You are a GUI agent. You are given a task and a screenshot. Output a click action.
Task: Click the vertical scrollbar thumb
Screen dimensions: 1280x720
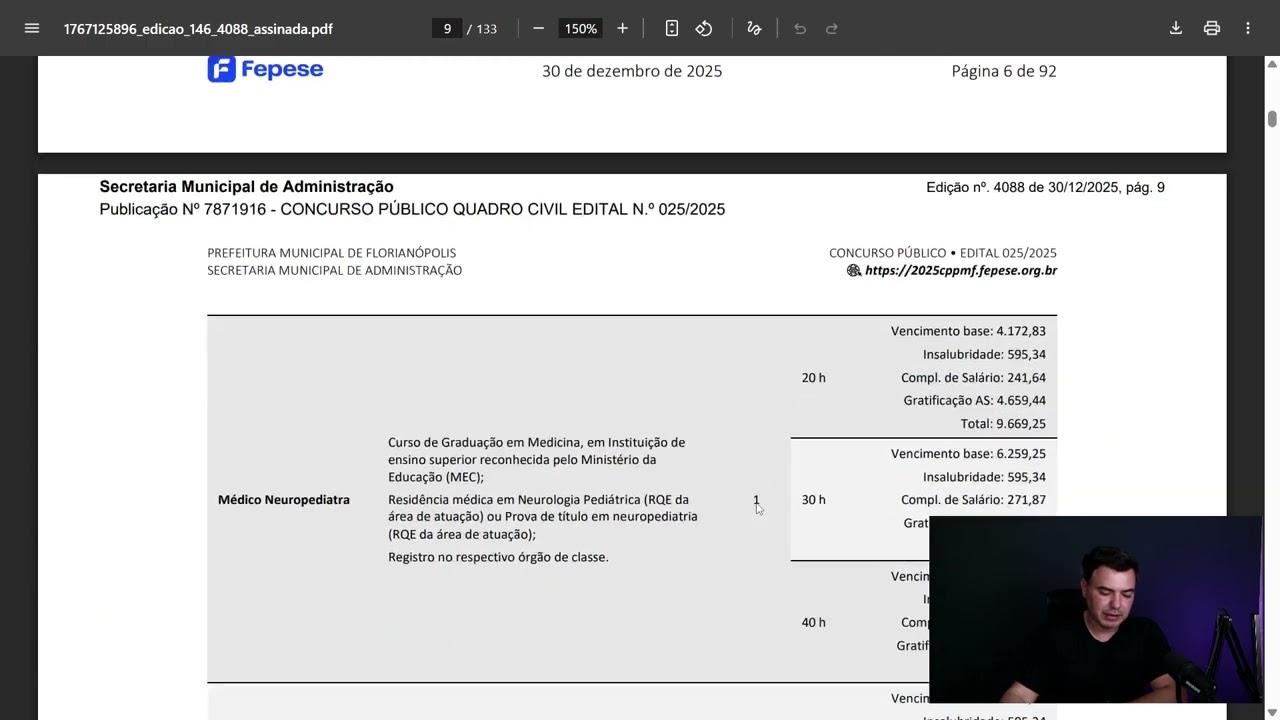[x=1272, y=118]
